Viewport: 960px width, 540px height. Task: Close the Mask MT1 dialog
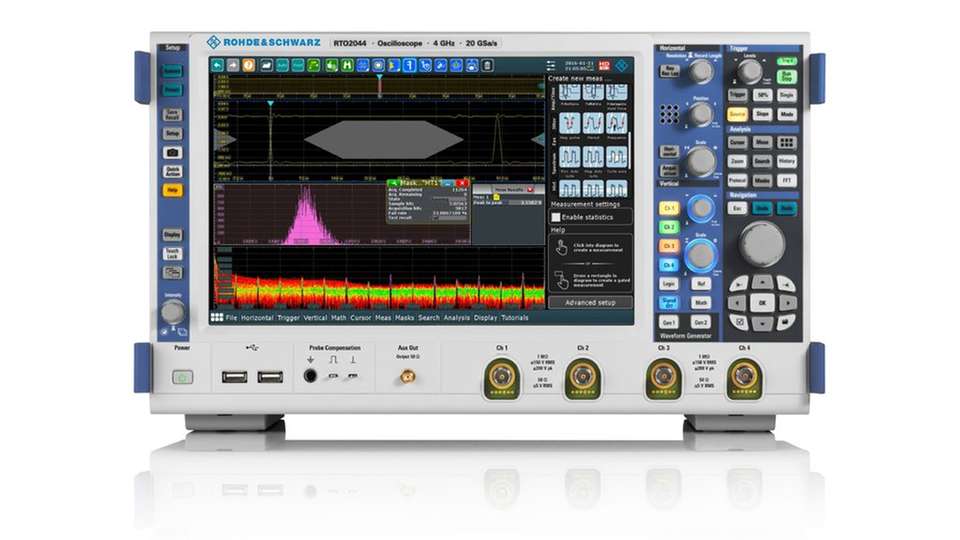pos(462,182)
